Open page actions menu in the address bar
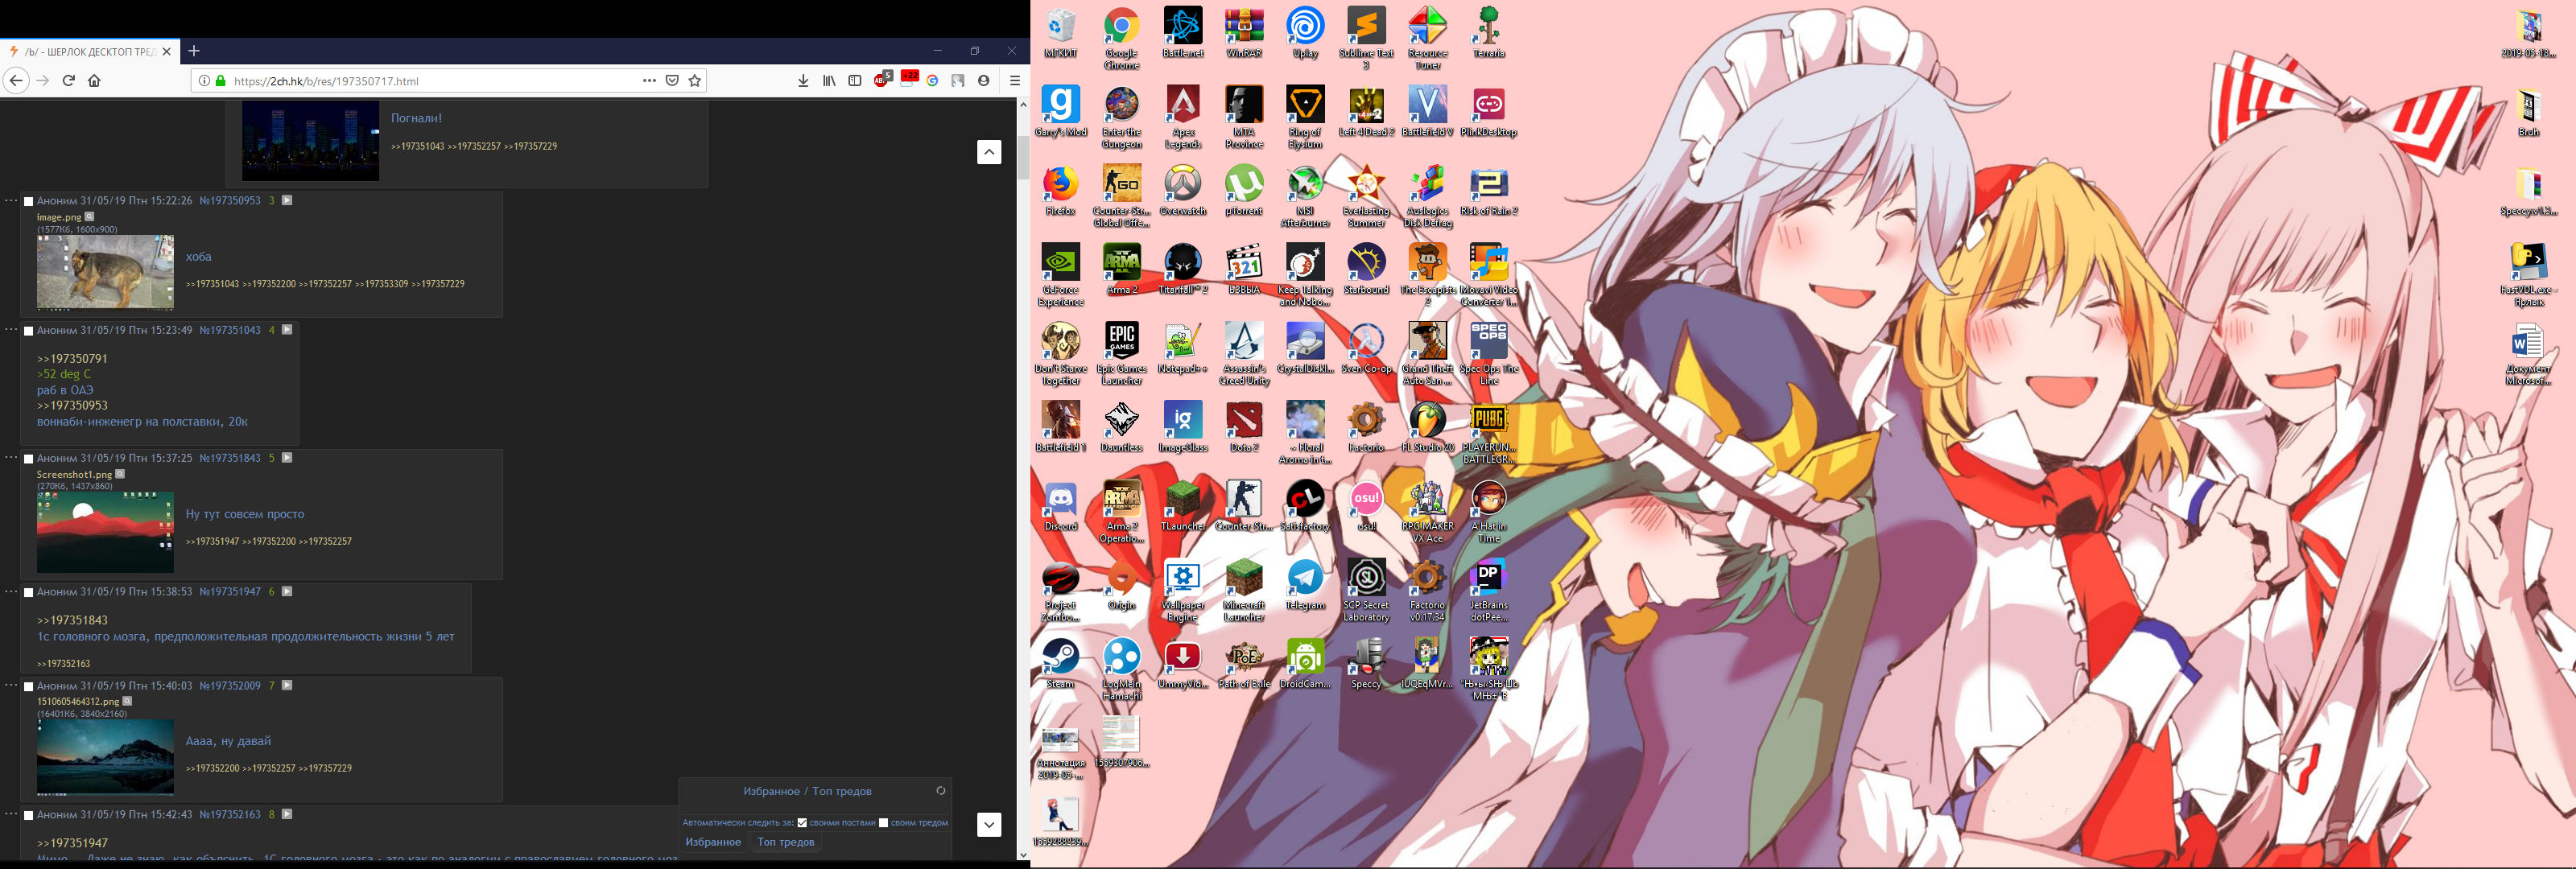This screenshot has height=869, width=2576. pos(649,81)
